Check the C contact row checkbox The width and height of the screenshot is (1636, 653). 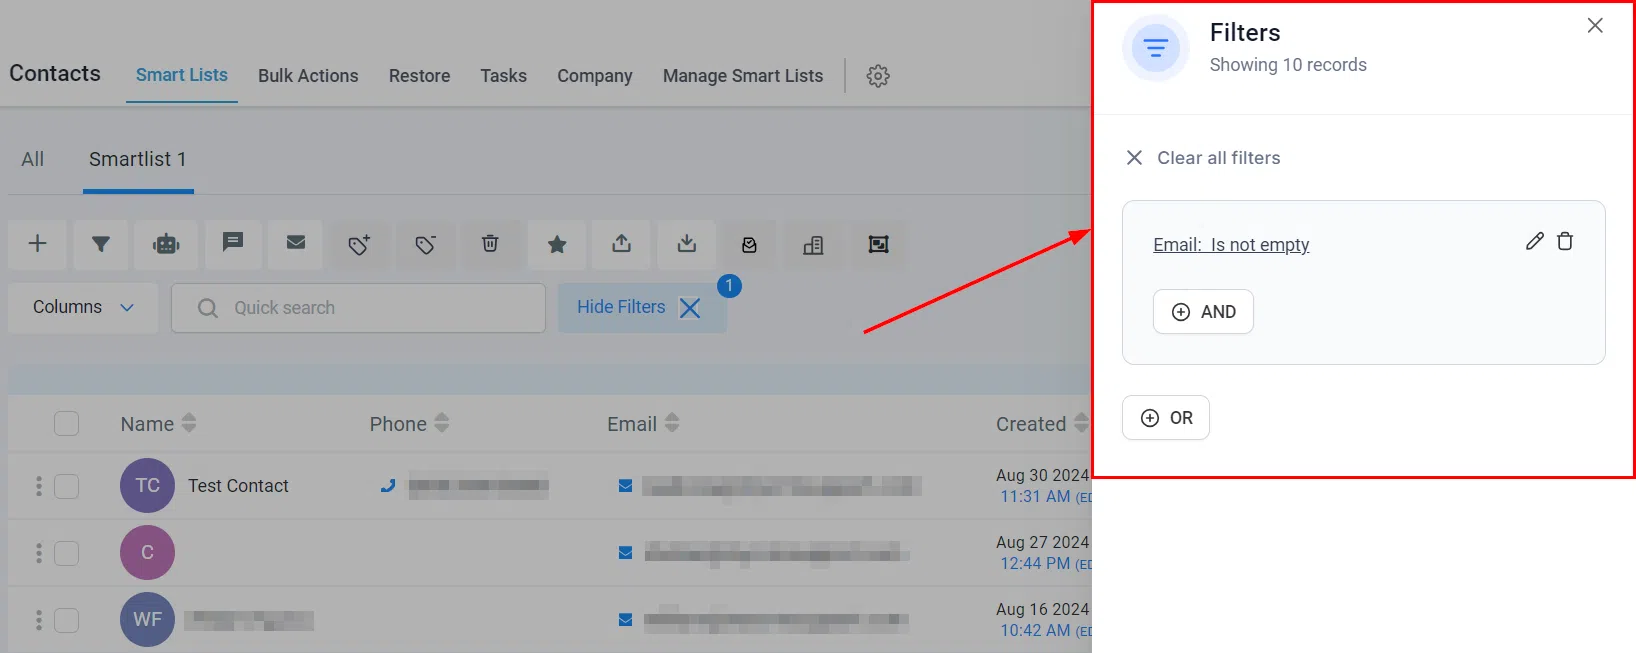point(66,553)
